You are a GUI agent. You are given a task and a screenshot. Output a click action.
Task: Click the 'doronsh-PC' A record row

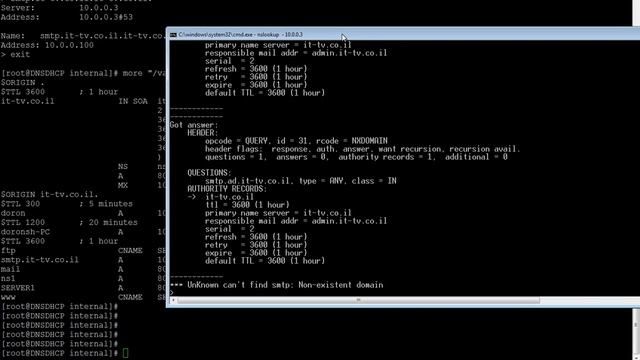[x=83, y=232]
